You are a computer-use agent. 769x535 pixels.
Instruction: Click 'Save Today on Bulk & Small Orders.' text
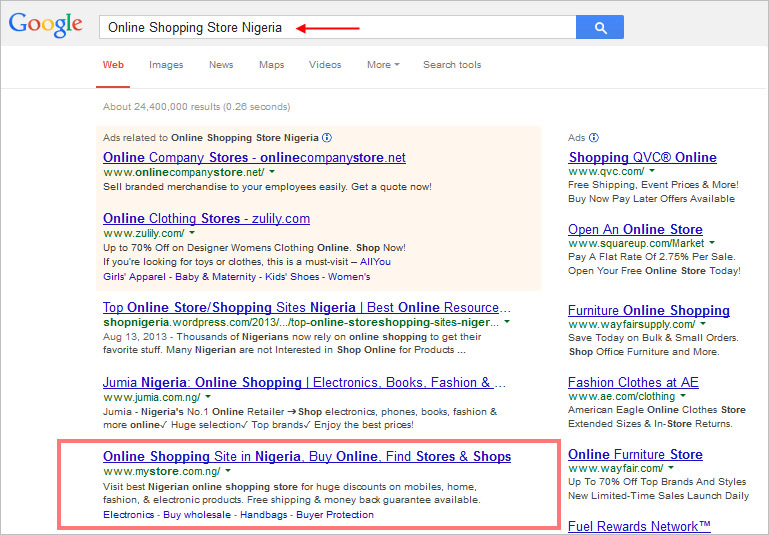coord(653,338)
